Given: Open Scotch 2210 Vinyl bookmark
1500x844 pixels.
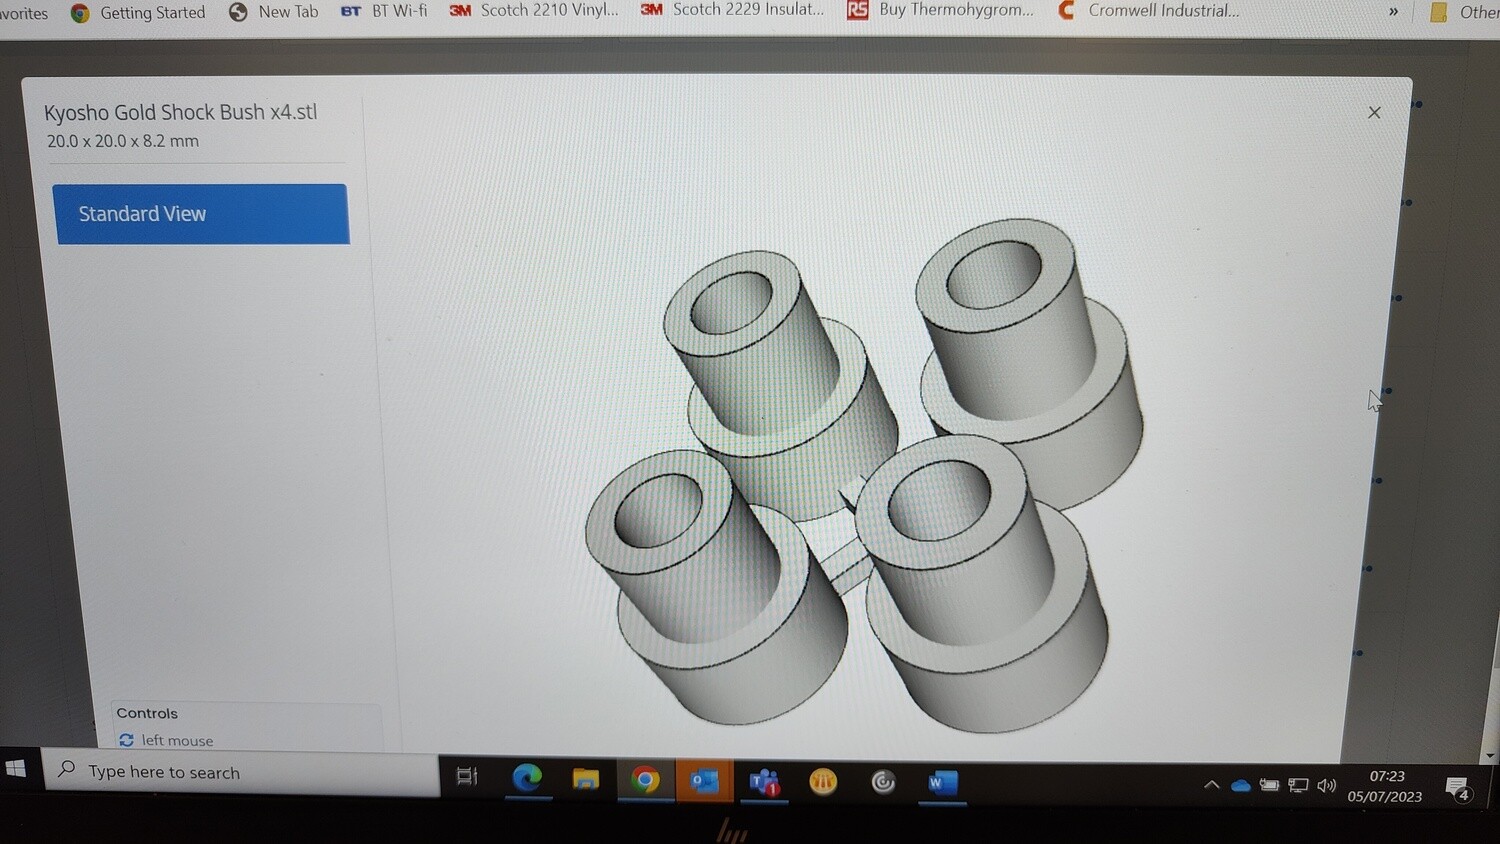Looking at the screenshot, I should click(534, 10).
